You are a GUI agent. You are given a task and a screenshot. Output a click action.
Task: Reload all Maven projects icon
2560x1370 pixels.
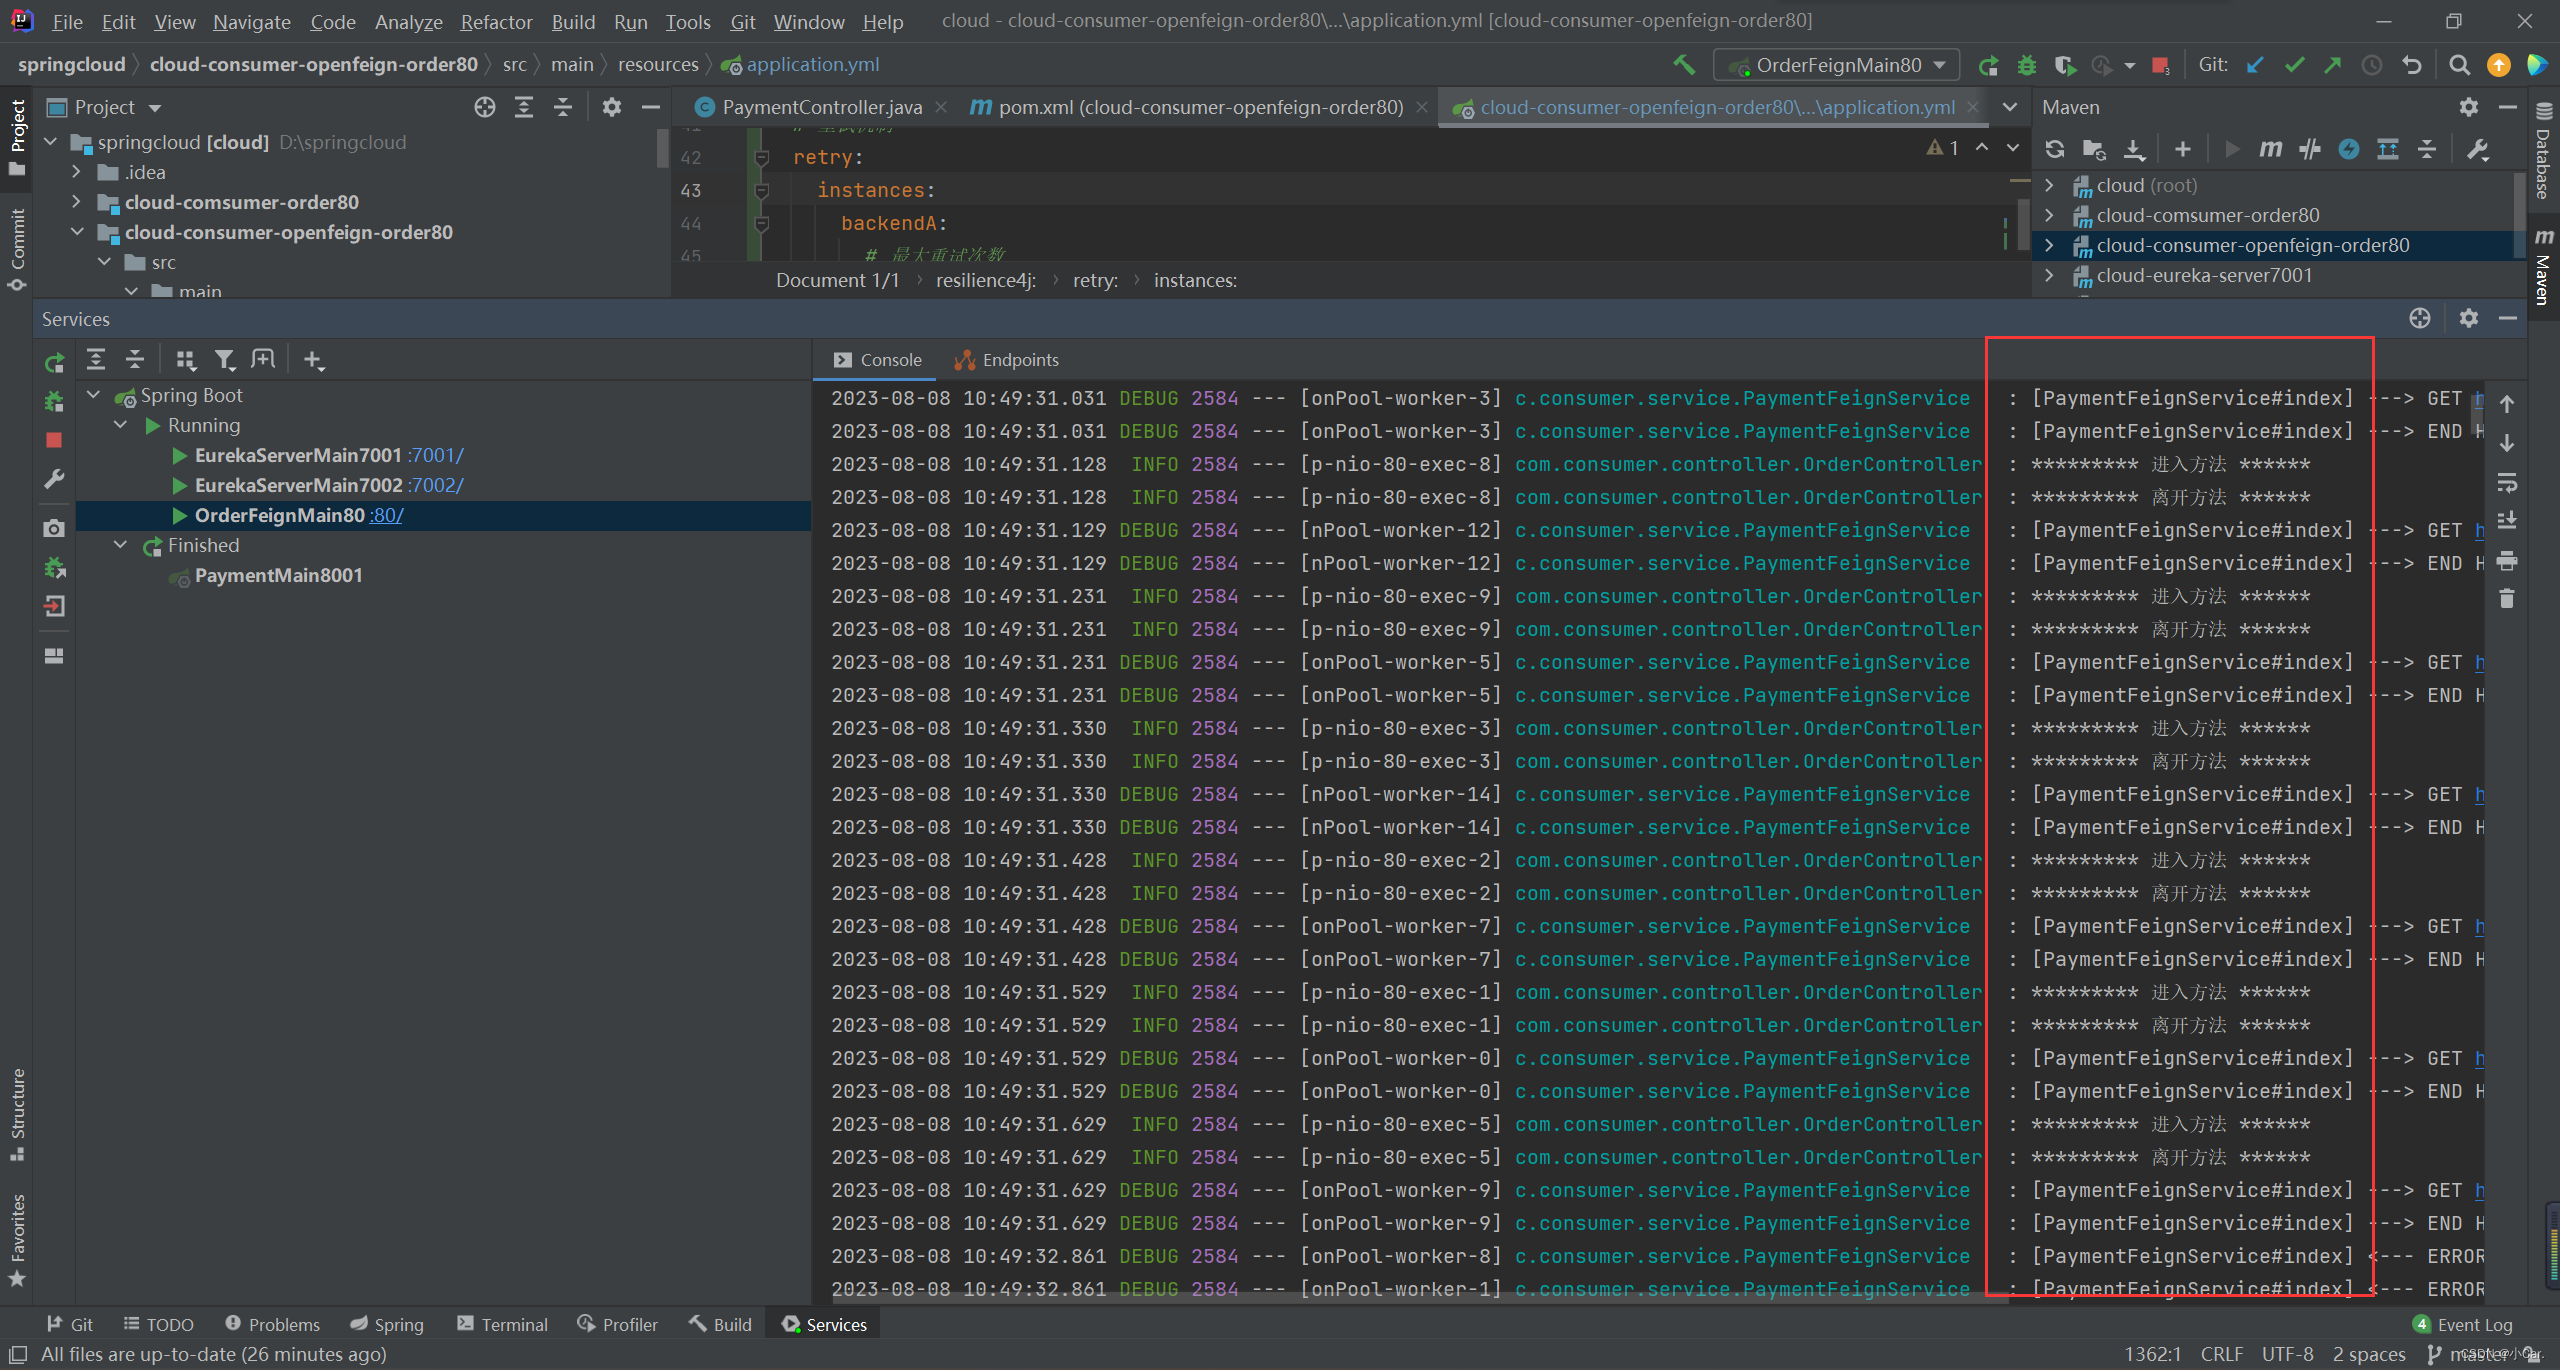coord(2055,149)
